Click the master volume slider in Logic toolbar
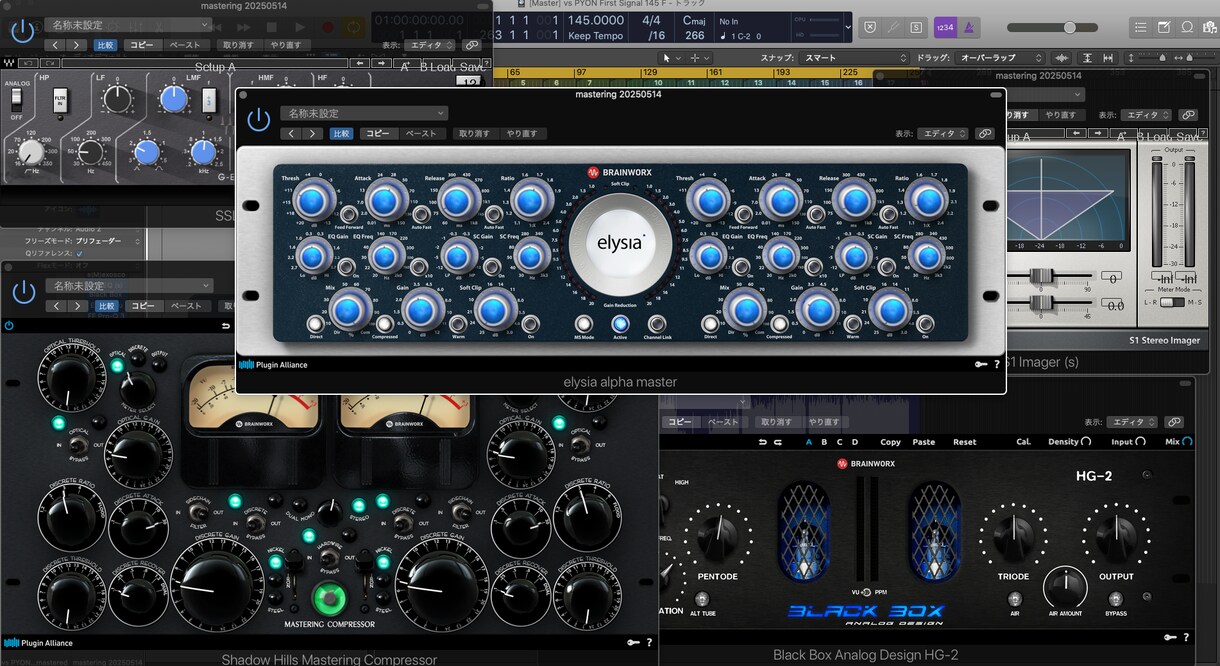 pyautogui.click(x=1068, y=27)
